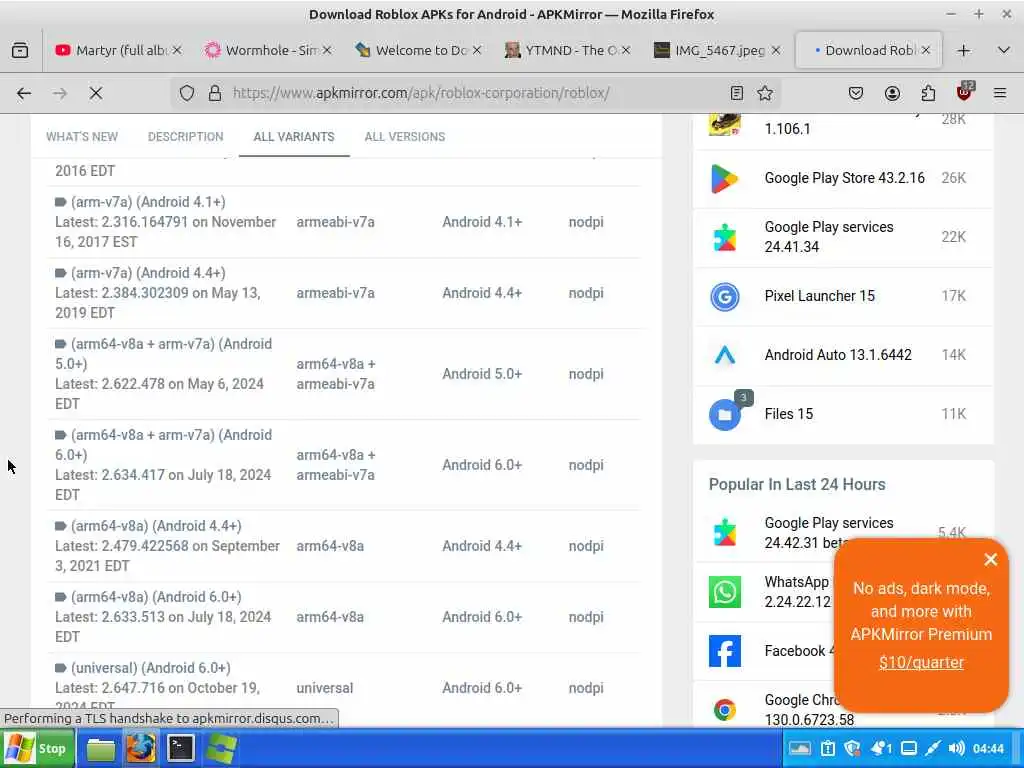Open Google Play services 24.42.31 beta link
Image resolution: width=1024 pixels, height=768 pixels.
point(829,533)
